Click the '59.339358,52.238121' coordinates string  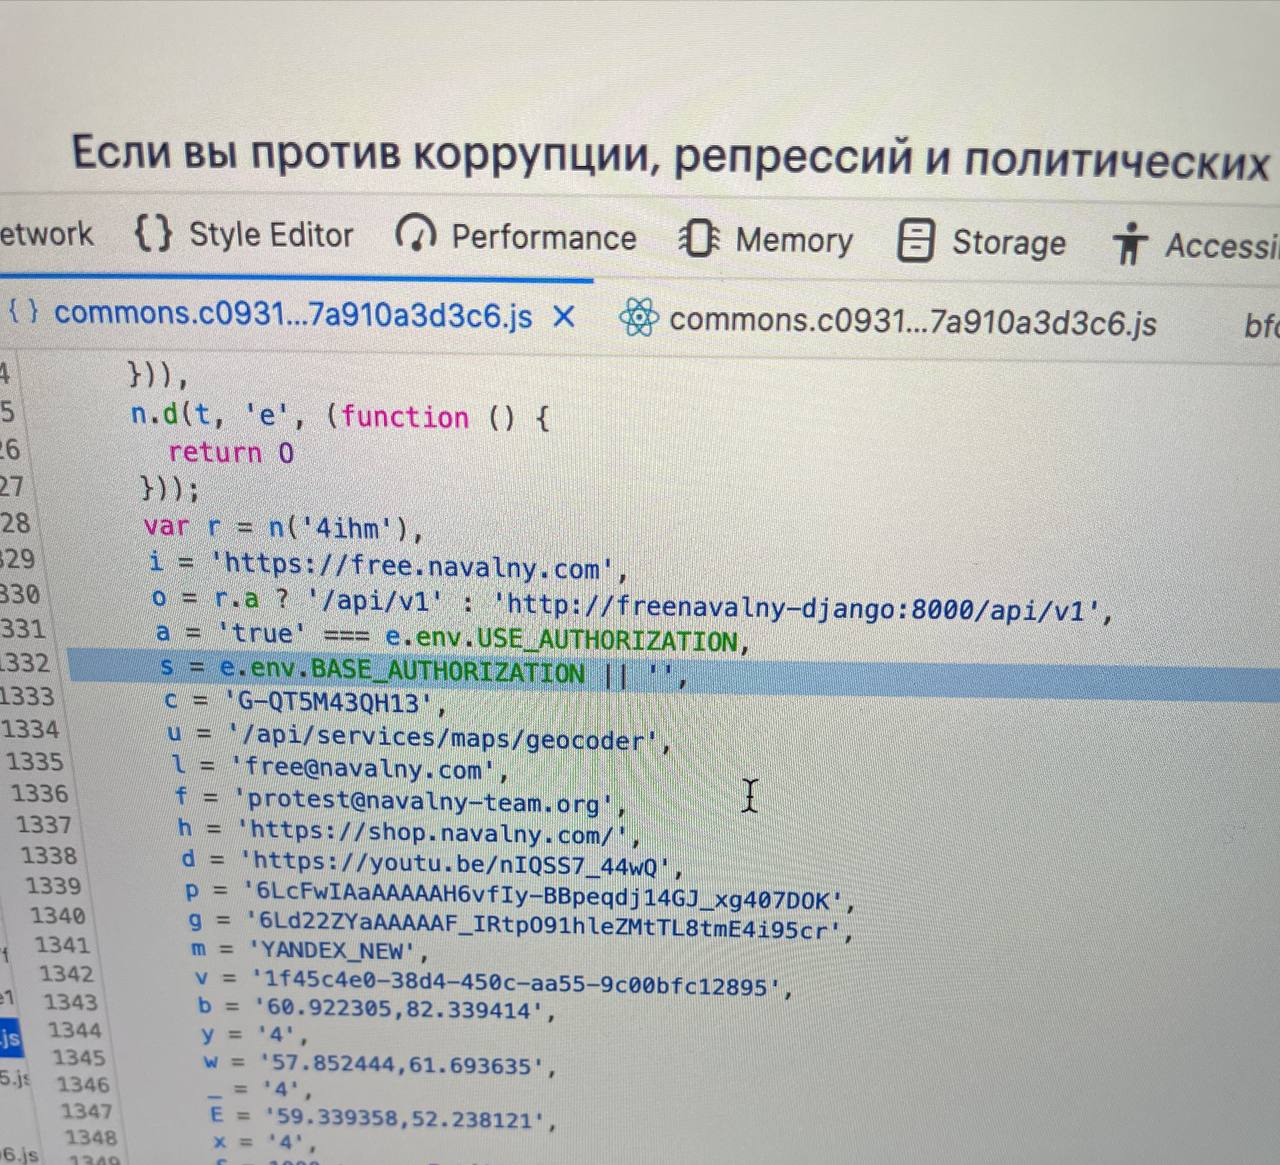[405, 1119]
